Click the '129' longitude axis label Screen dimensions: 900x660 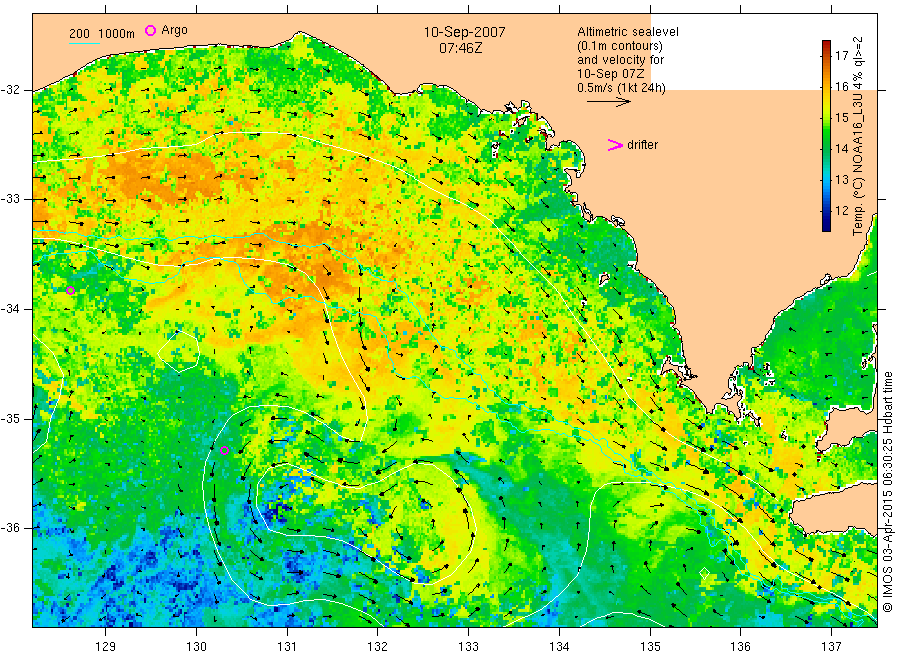coord(106,647)
